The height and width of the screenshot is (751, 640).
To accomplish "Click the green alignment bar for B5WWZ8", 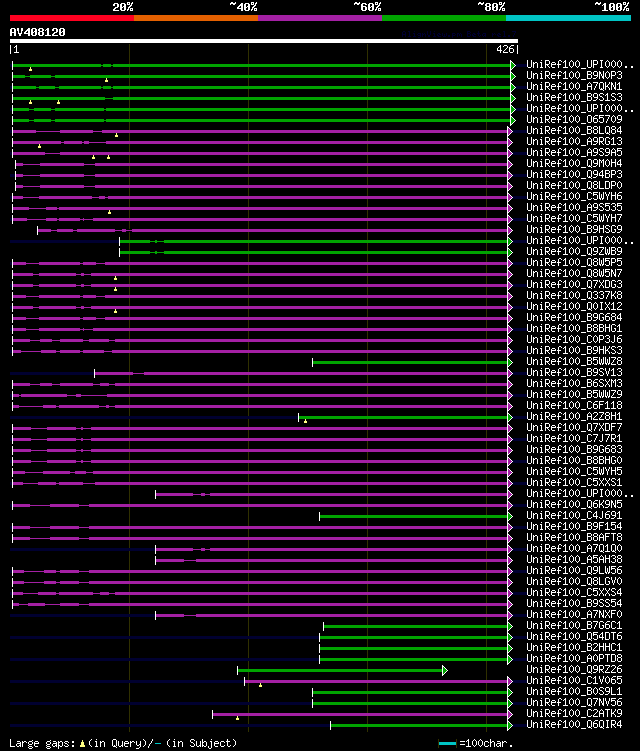I will tap(410, 363).
